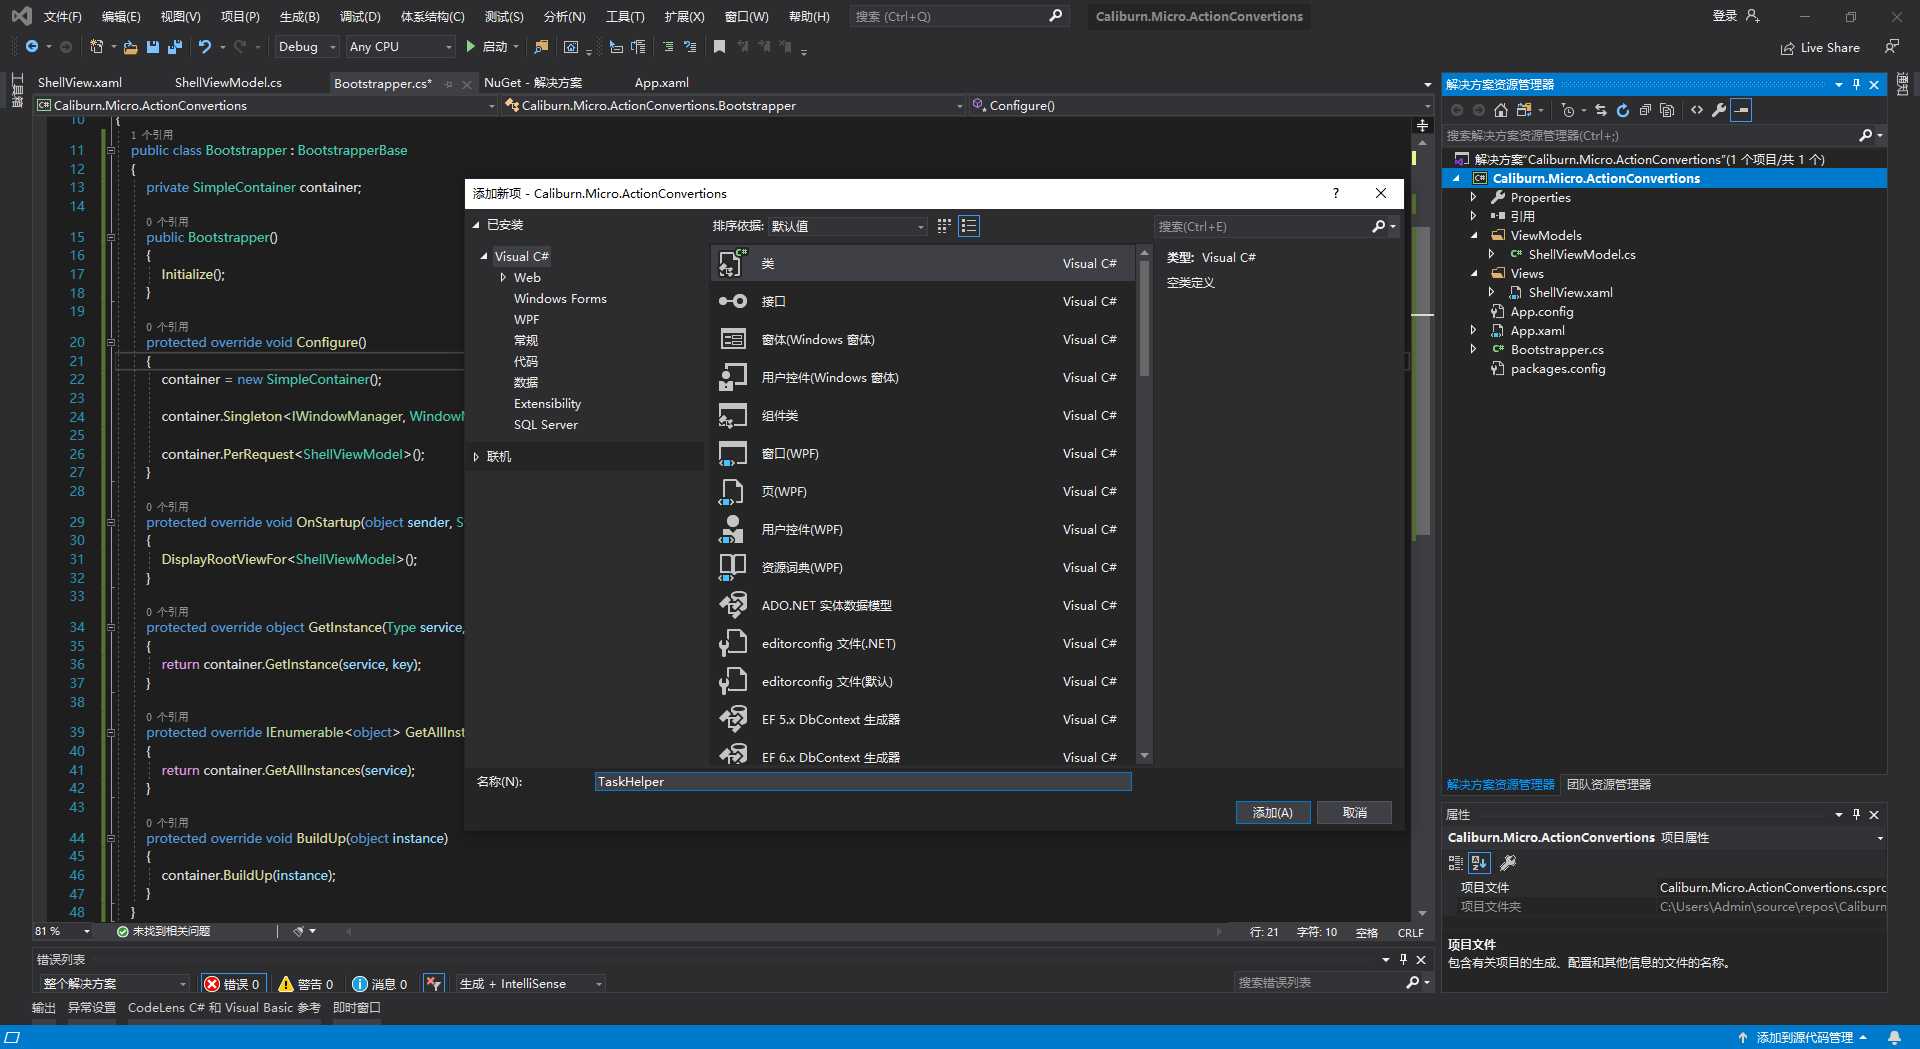Switch to the ShellViewModel.cs tab
1920x1049 pixels.
tap(228, 83)
